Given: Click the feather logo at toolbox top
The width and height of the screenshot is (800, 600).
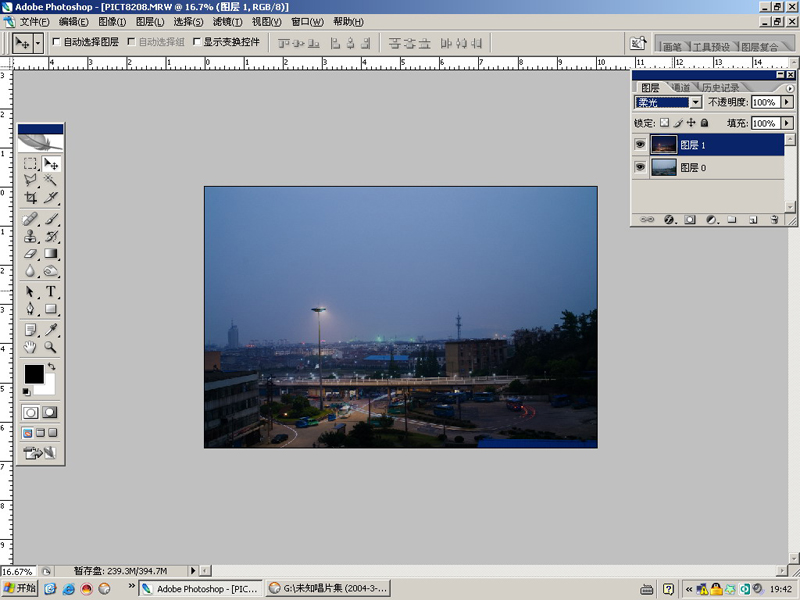Looking at the screenshot, I should pos(40,143).
